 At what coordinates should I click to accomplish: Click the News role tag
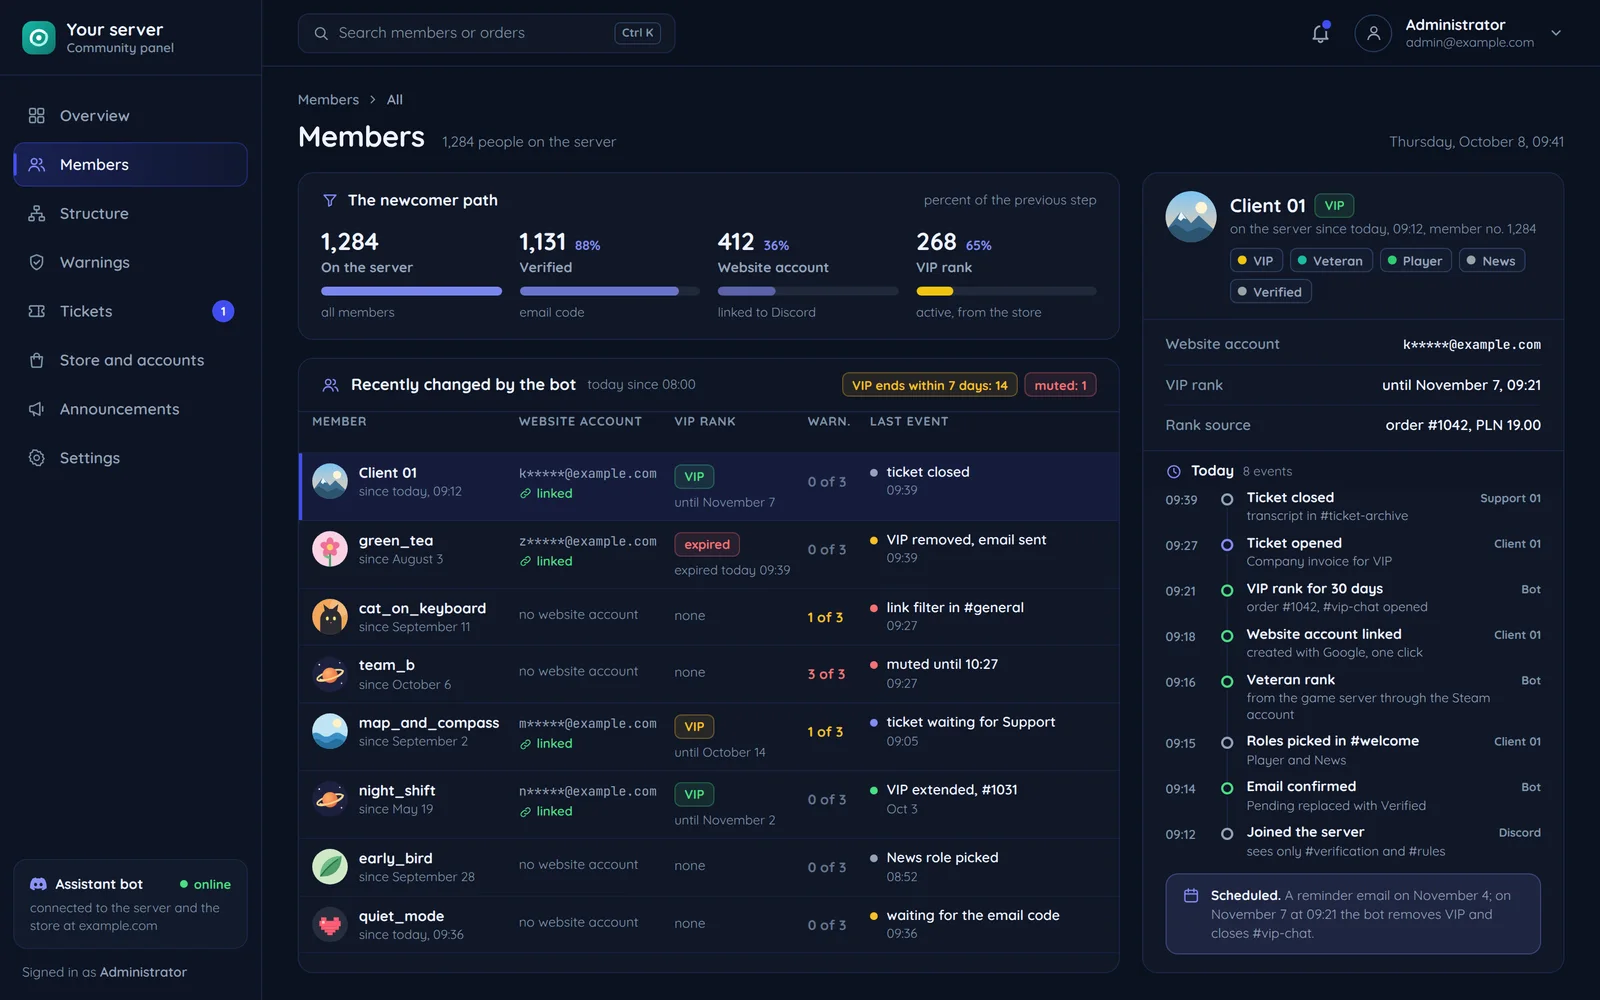[x=1491, y=261]
